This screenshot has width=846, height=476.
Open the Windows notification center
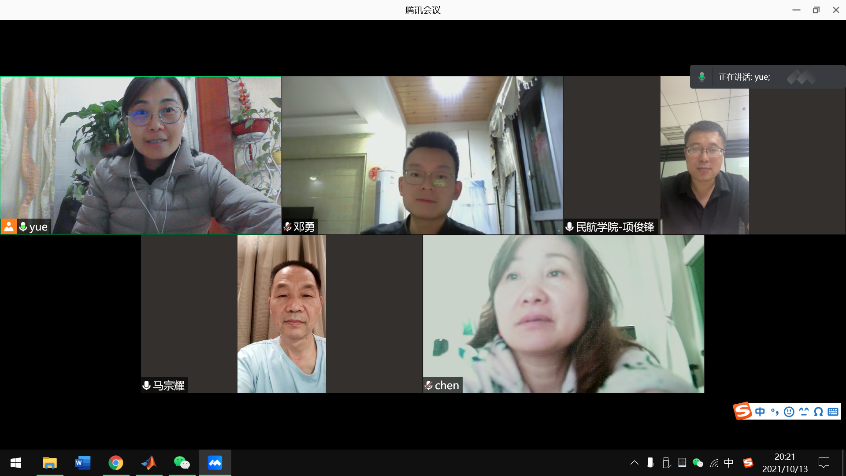824,463
